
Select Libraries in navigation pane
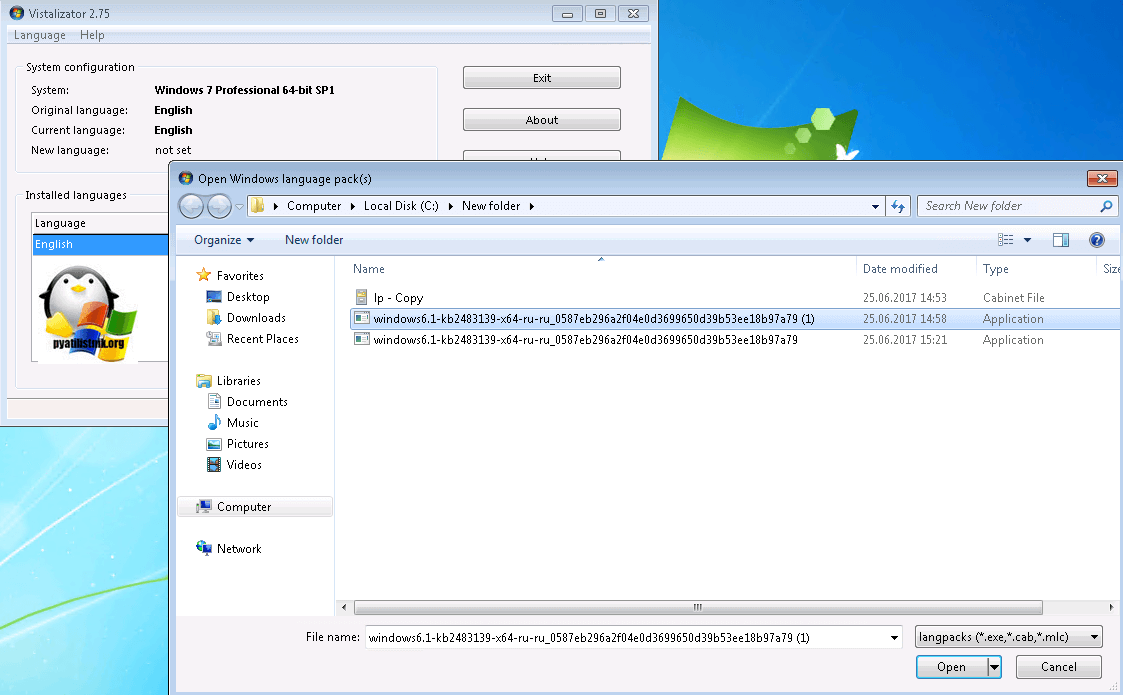238,381
